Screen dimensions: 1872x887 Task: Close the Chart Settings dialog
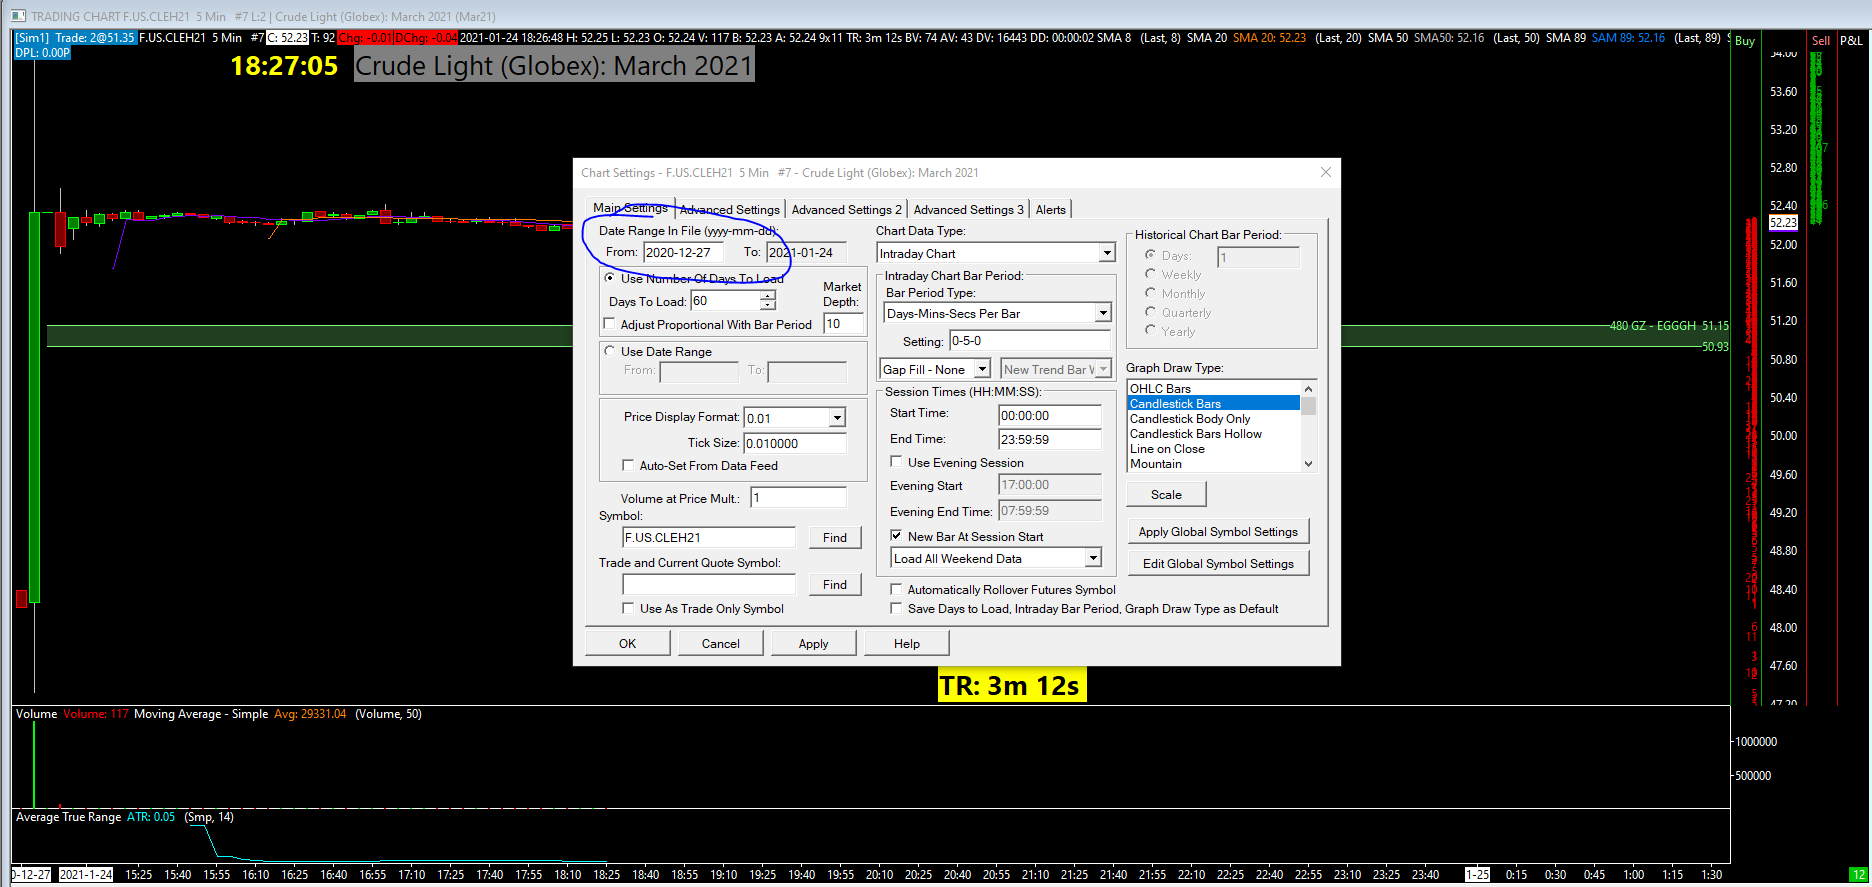coord(1326,172)
